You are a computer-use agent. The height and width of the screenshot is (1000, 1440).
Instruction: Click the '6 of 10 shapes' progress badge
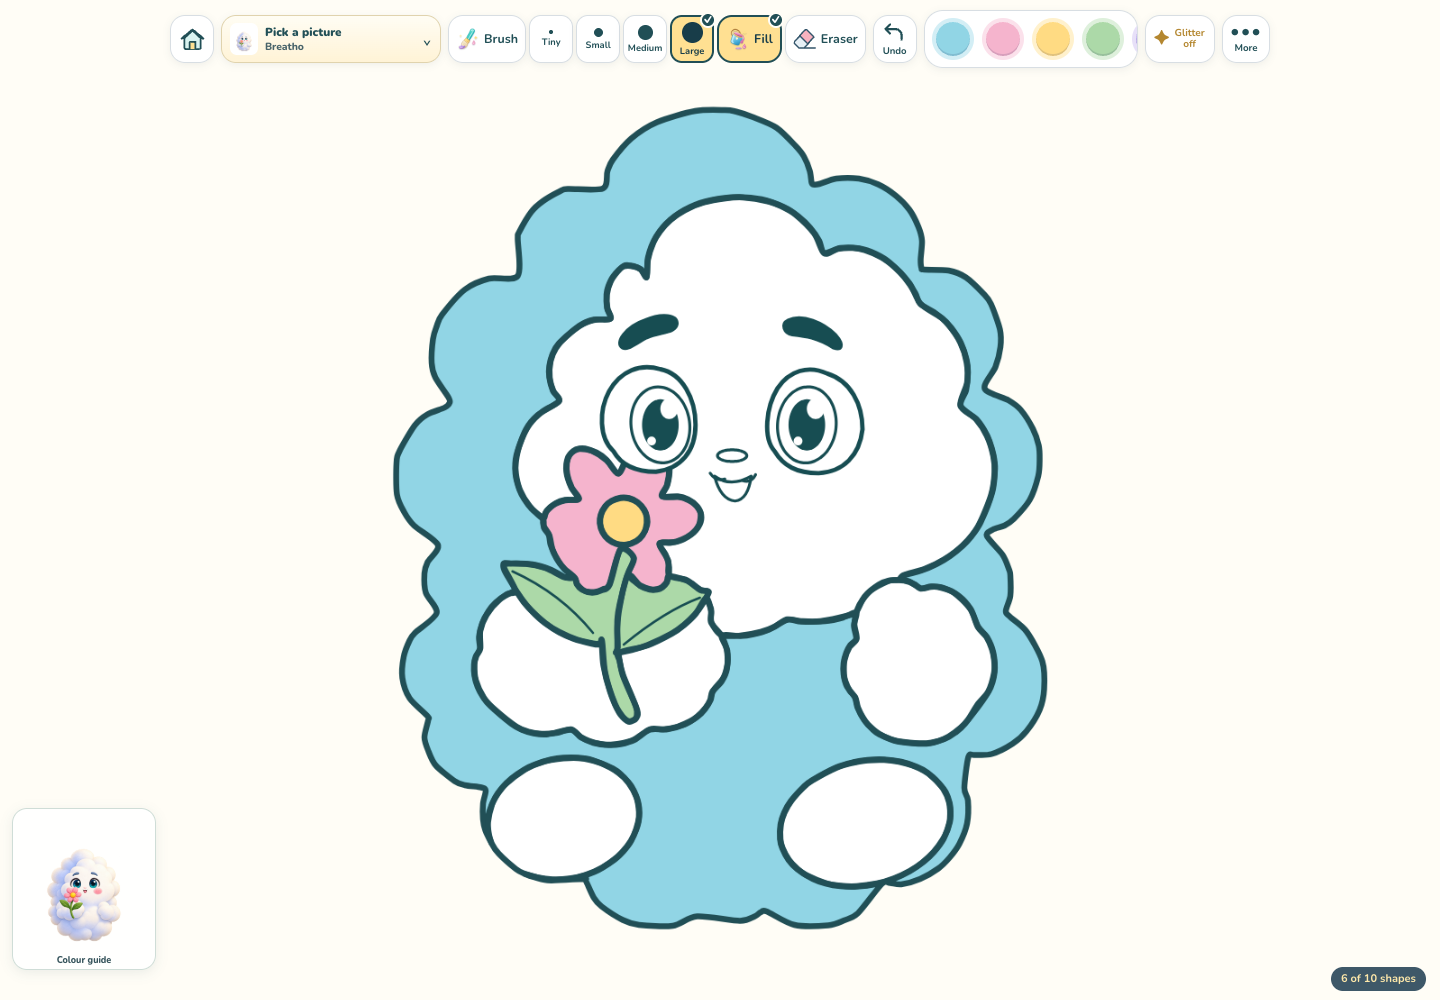[x=1378, y=978]
